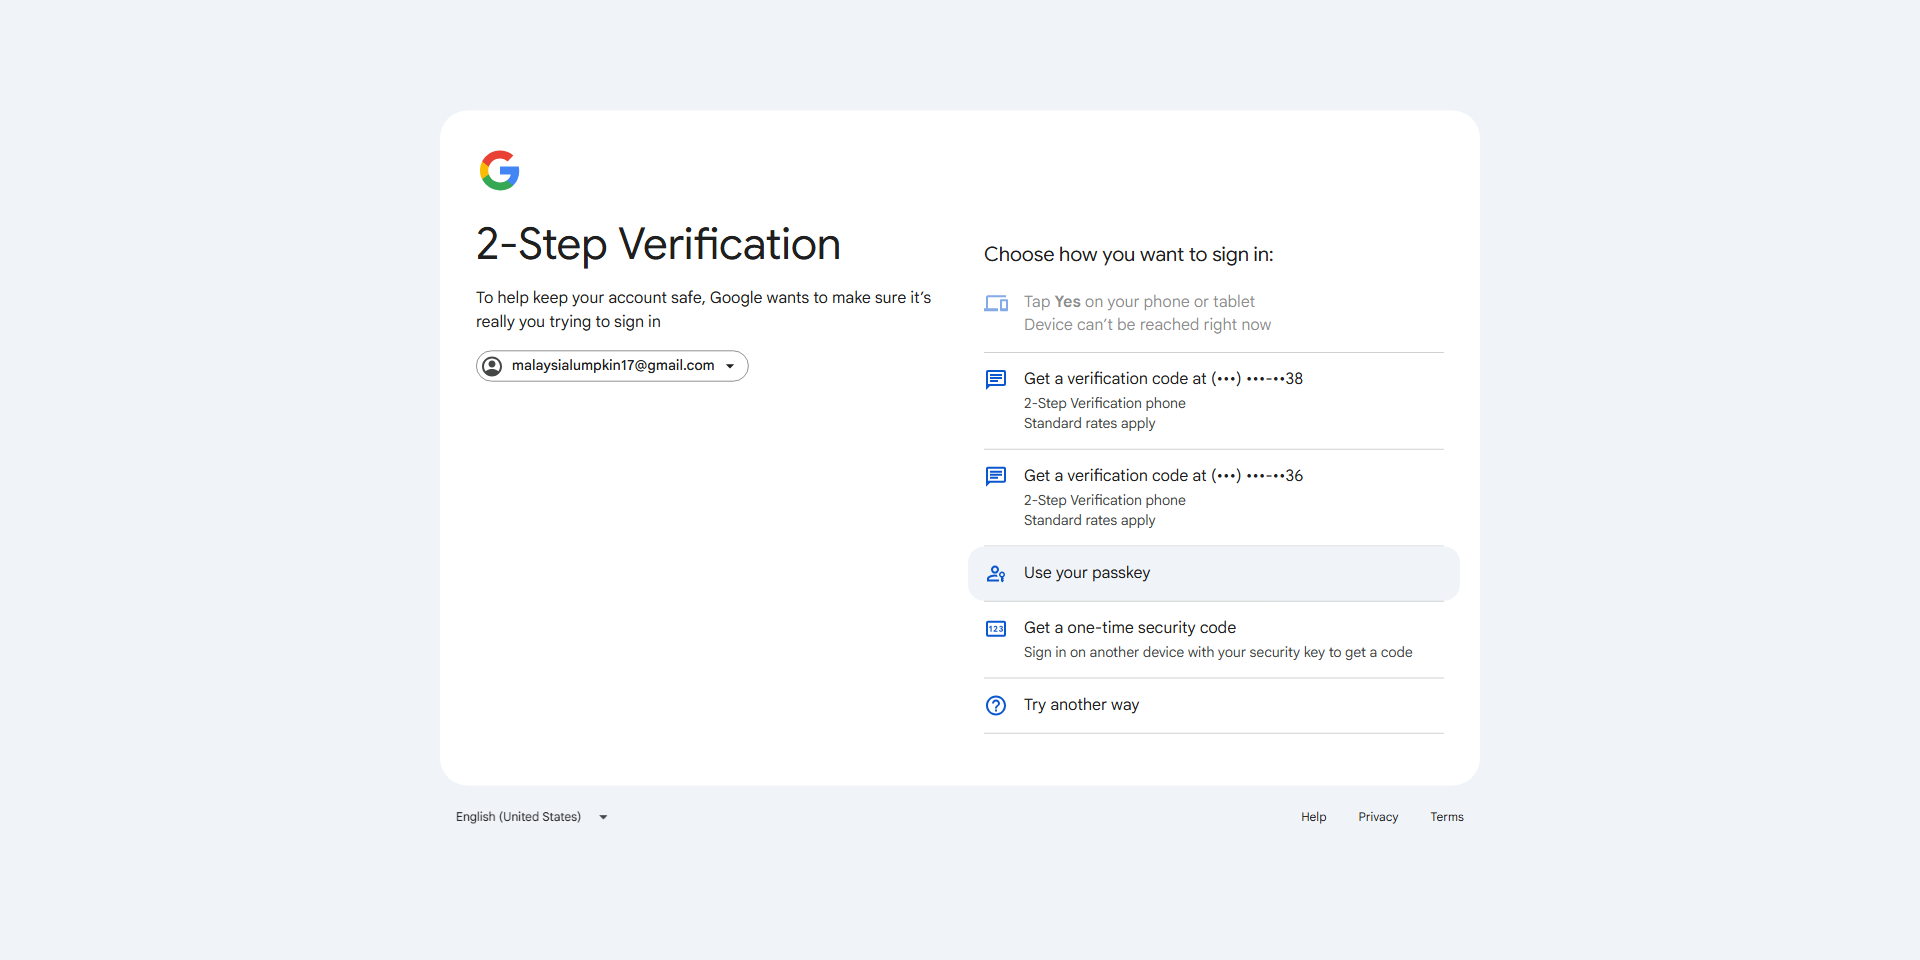Open the Help link
Viewport: 1920px width, 960px height.
point(1314,817)
